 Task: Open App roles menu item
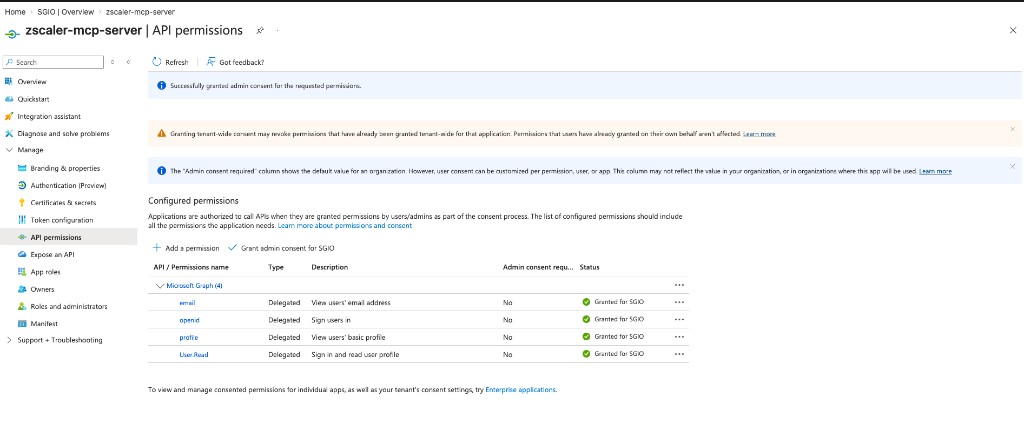46,272
